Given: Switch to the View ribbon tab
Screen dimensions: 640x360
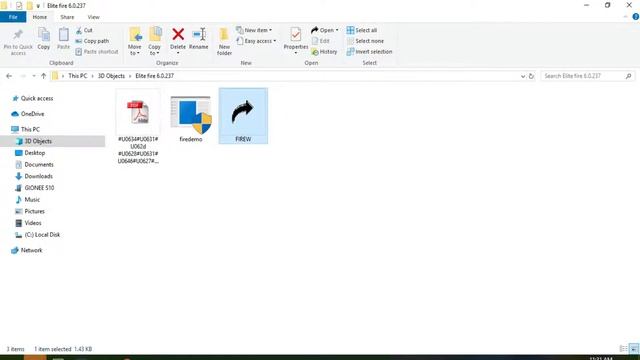Looking at the screenshot, I should [93, 17].
